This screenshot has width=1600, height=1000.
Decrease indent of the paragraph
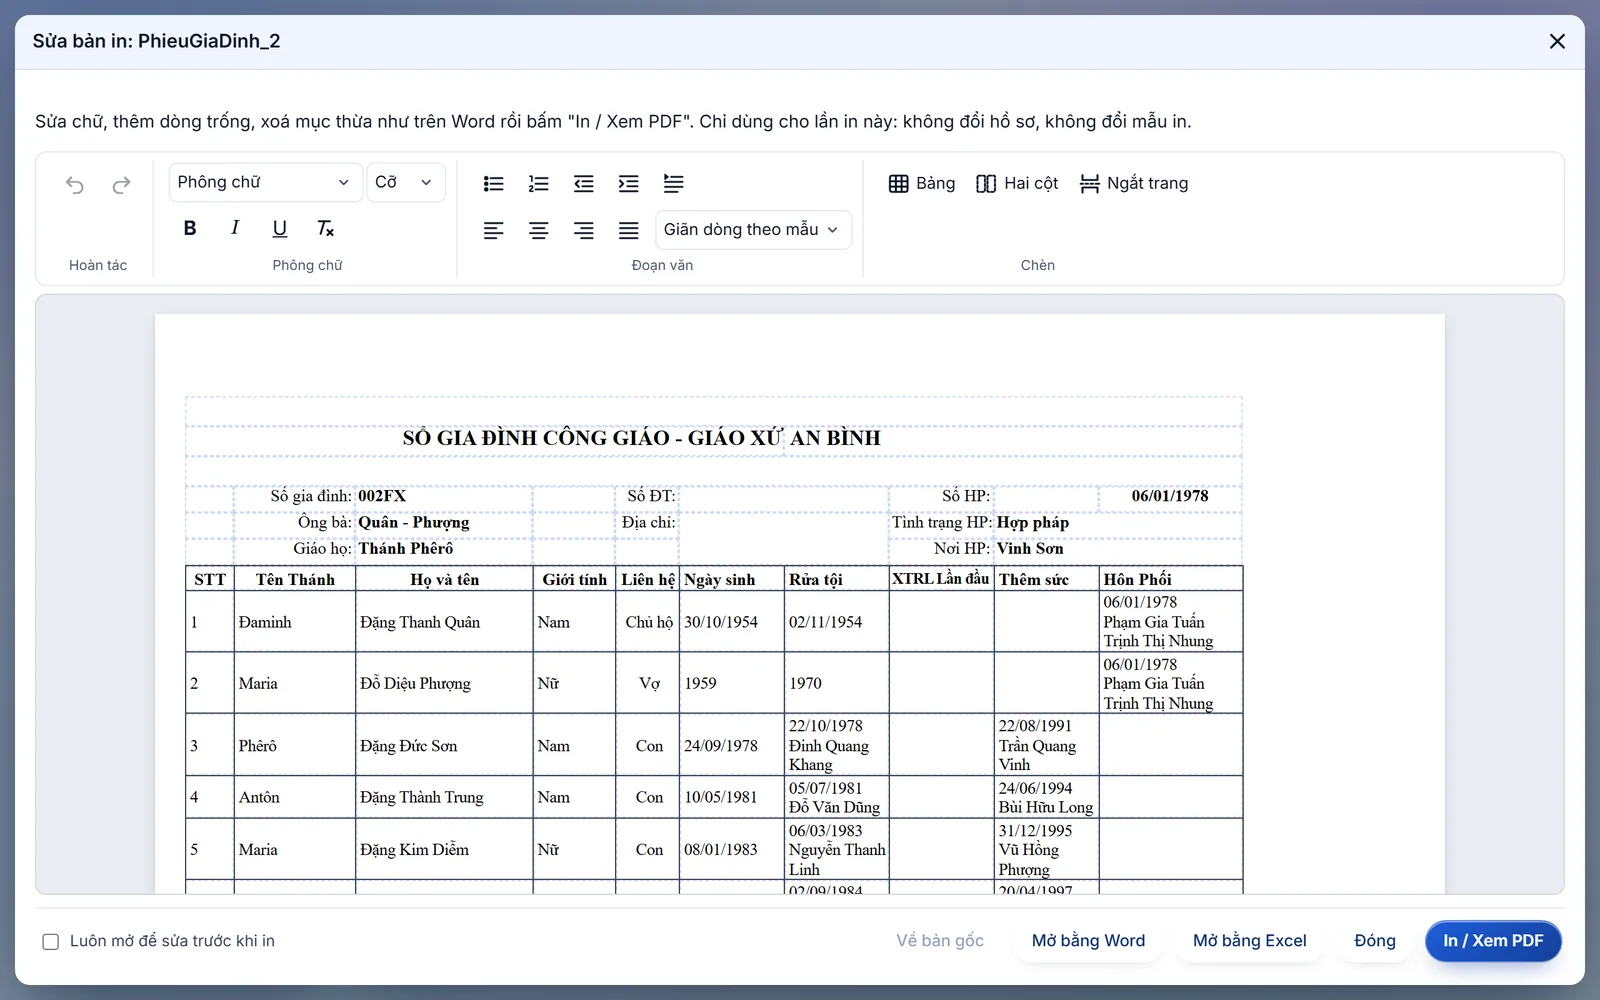(584, 183)
